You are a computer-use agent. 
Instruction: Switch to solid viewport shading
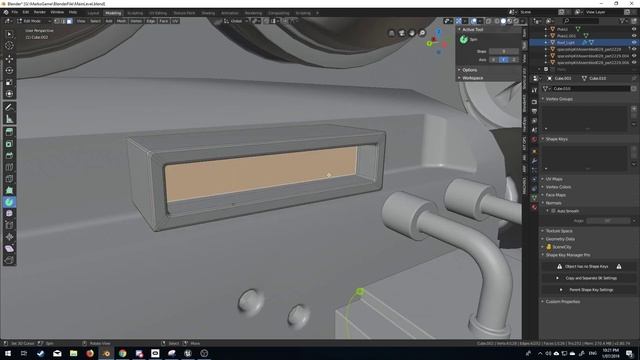(x=503, y=21)
